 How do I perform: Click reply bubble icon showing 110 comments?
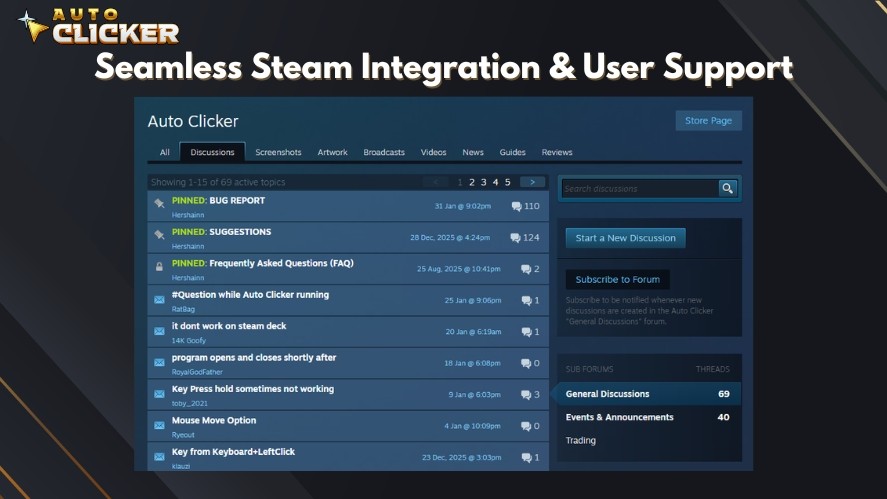pos(516,207)
